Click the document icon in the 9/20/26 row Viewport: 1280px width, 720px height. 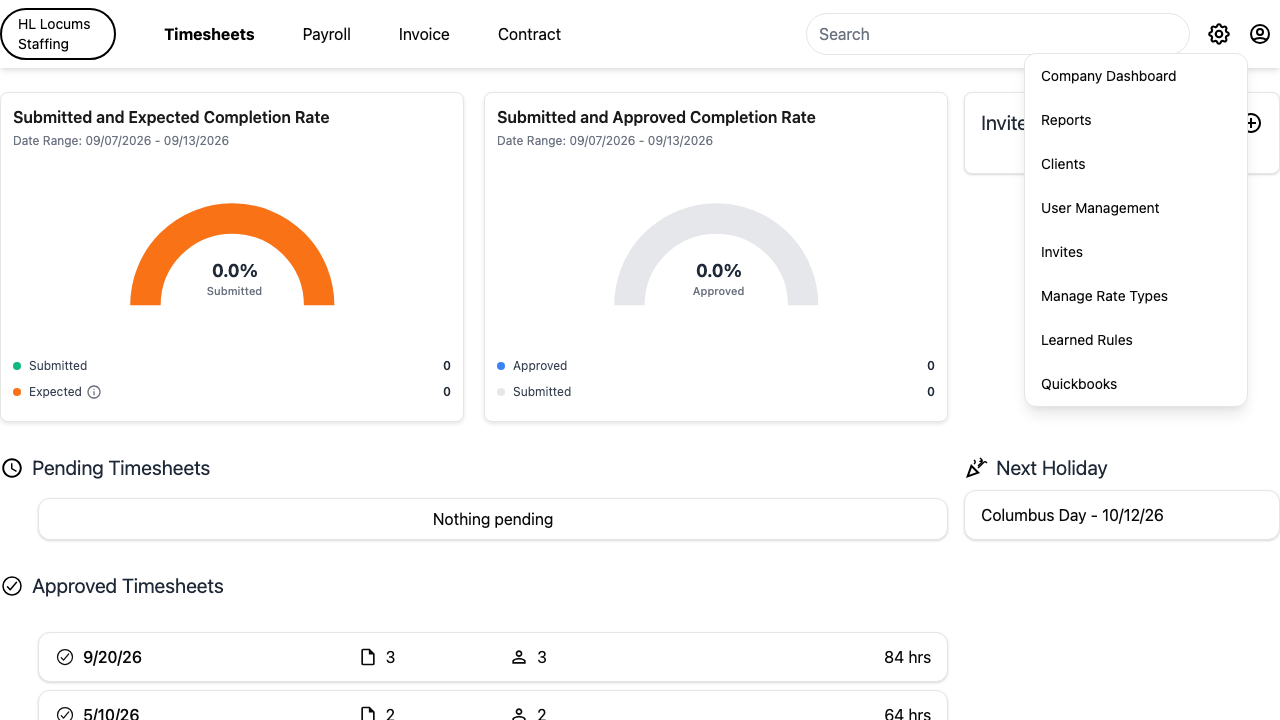click(x=368, y=657)
